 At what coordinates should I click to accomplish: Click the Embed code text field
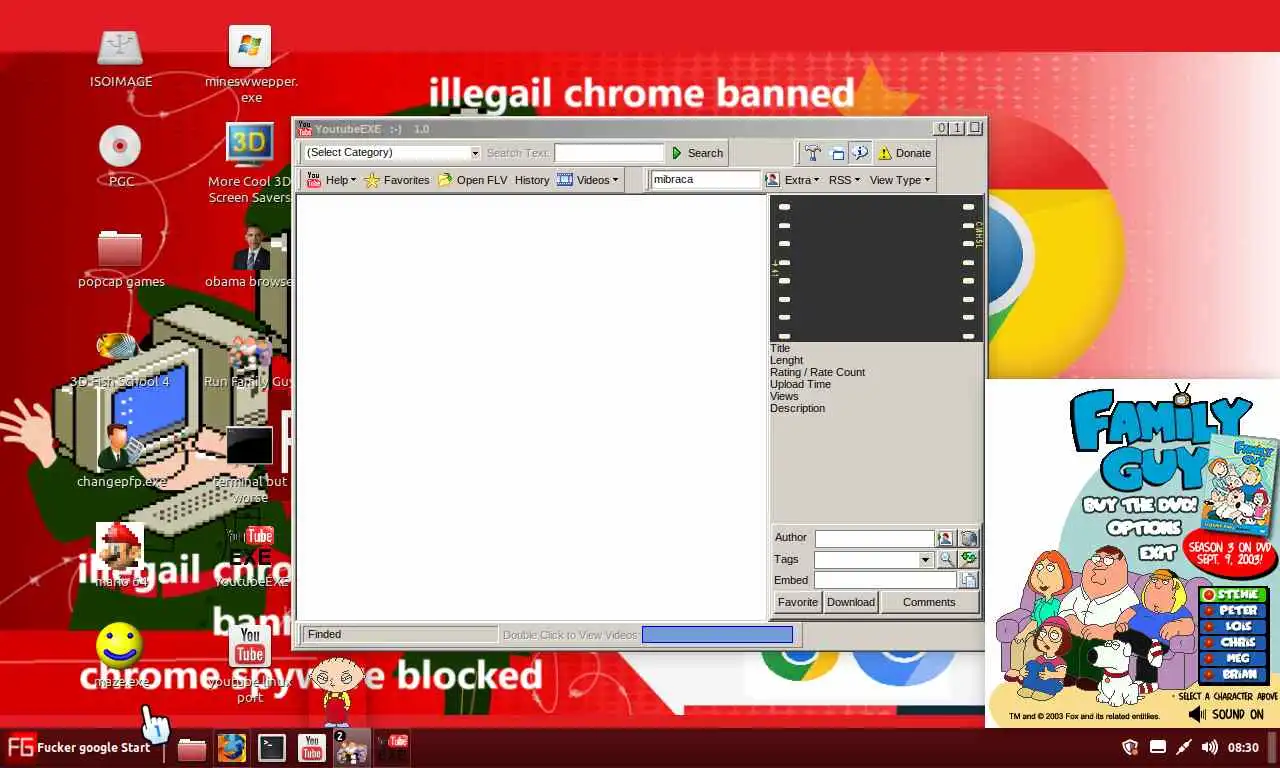886,580
